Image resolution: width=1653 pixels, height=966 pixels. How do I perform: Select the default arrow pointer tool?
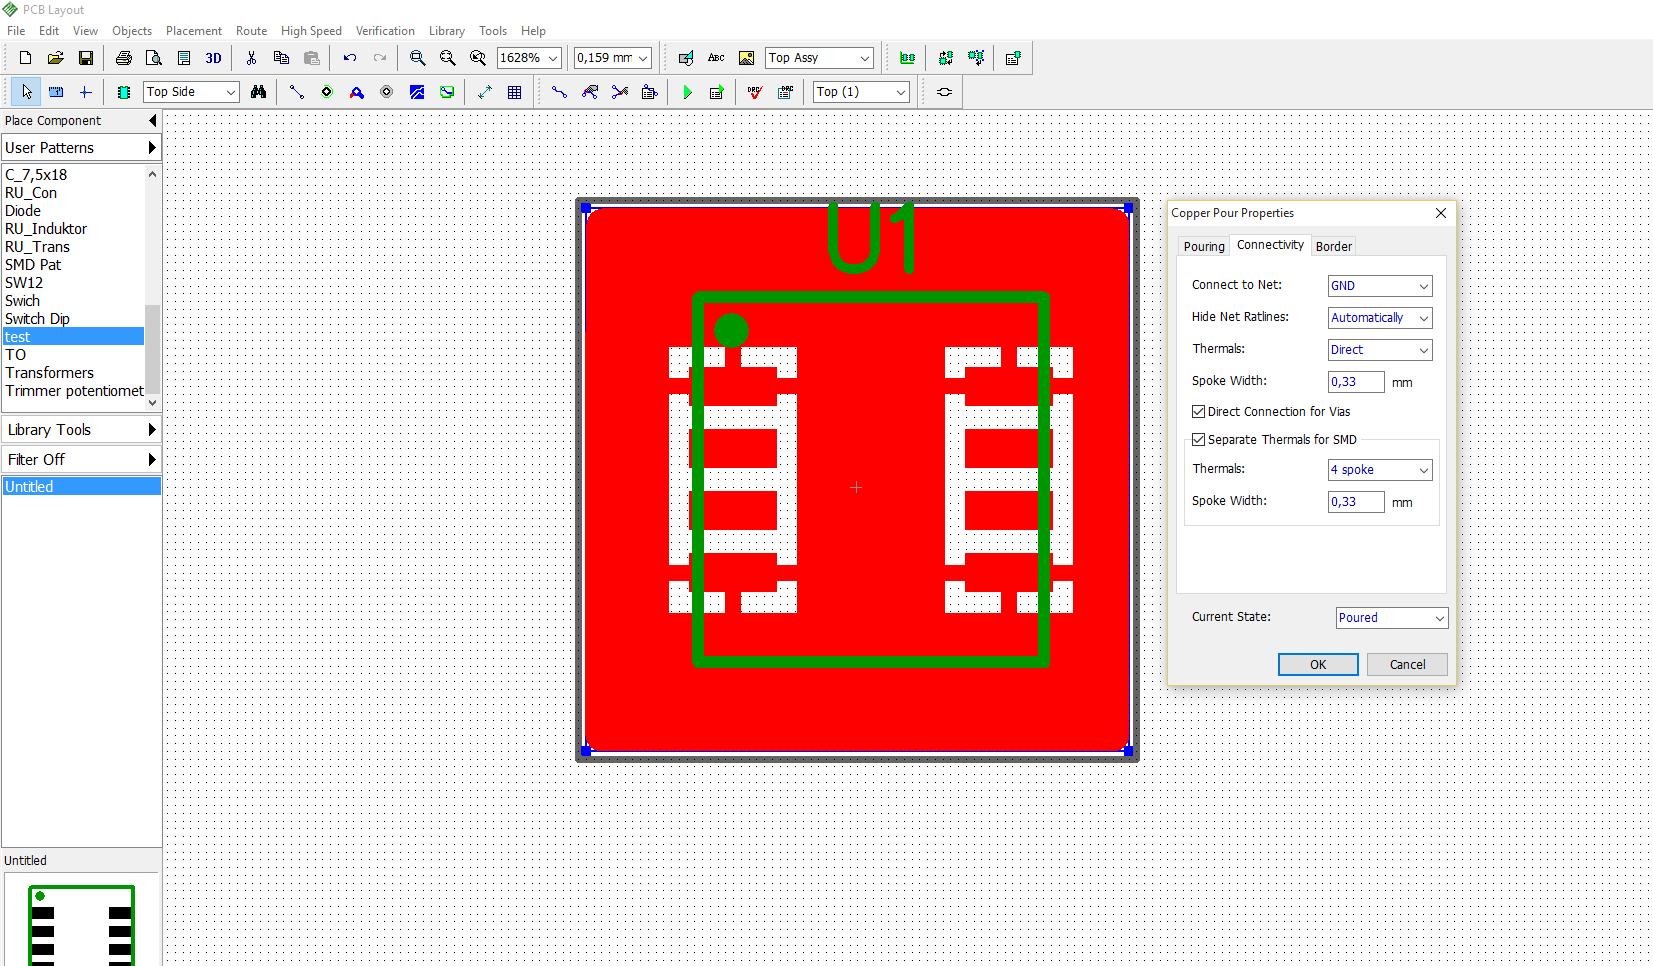(27, 92)
